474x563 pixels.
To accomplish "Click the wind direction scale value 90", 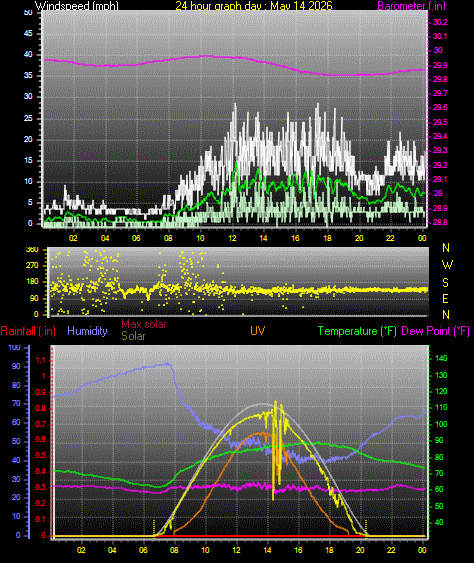I will (34, 298).
